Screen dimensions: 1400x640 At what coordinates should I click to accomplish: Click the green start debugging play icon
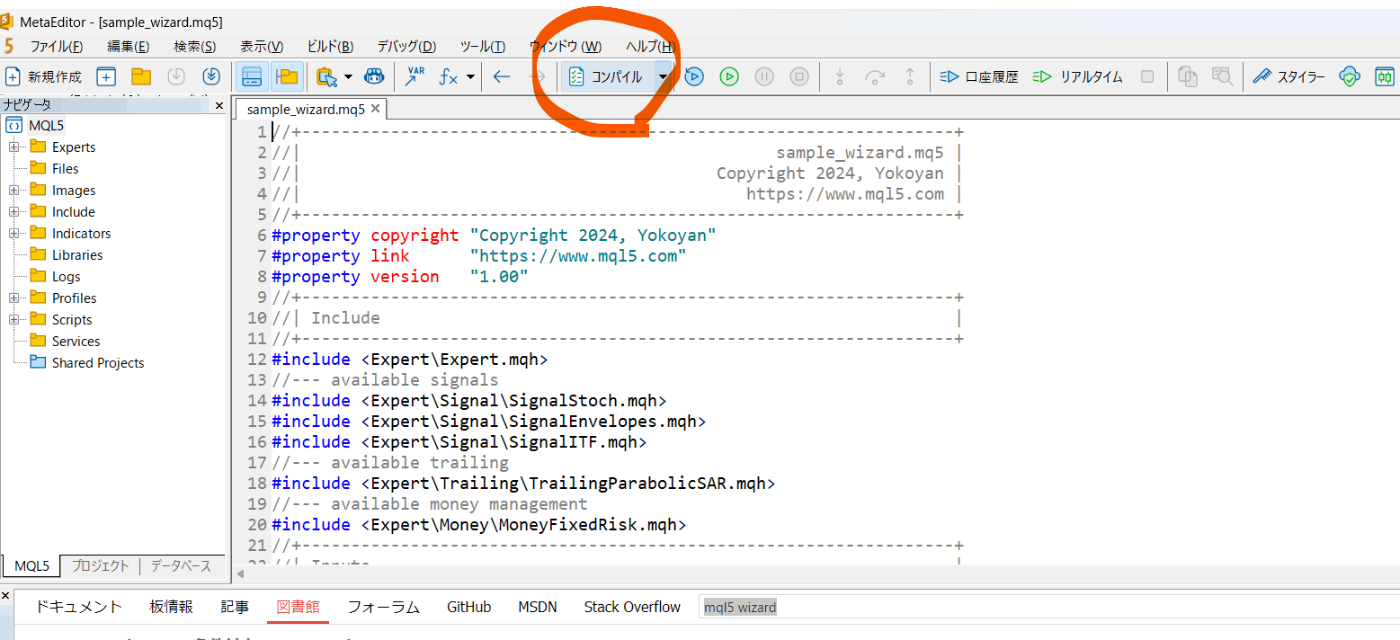(729, 76)
